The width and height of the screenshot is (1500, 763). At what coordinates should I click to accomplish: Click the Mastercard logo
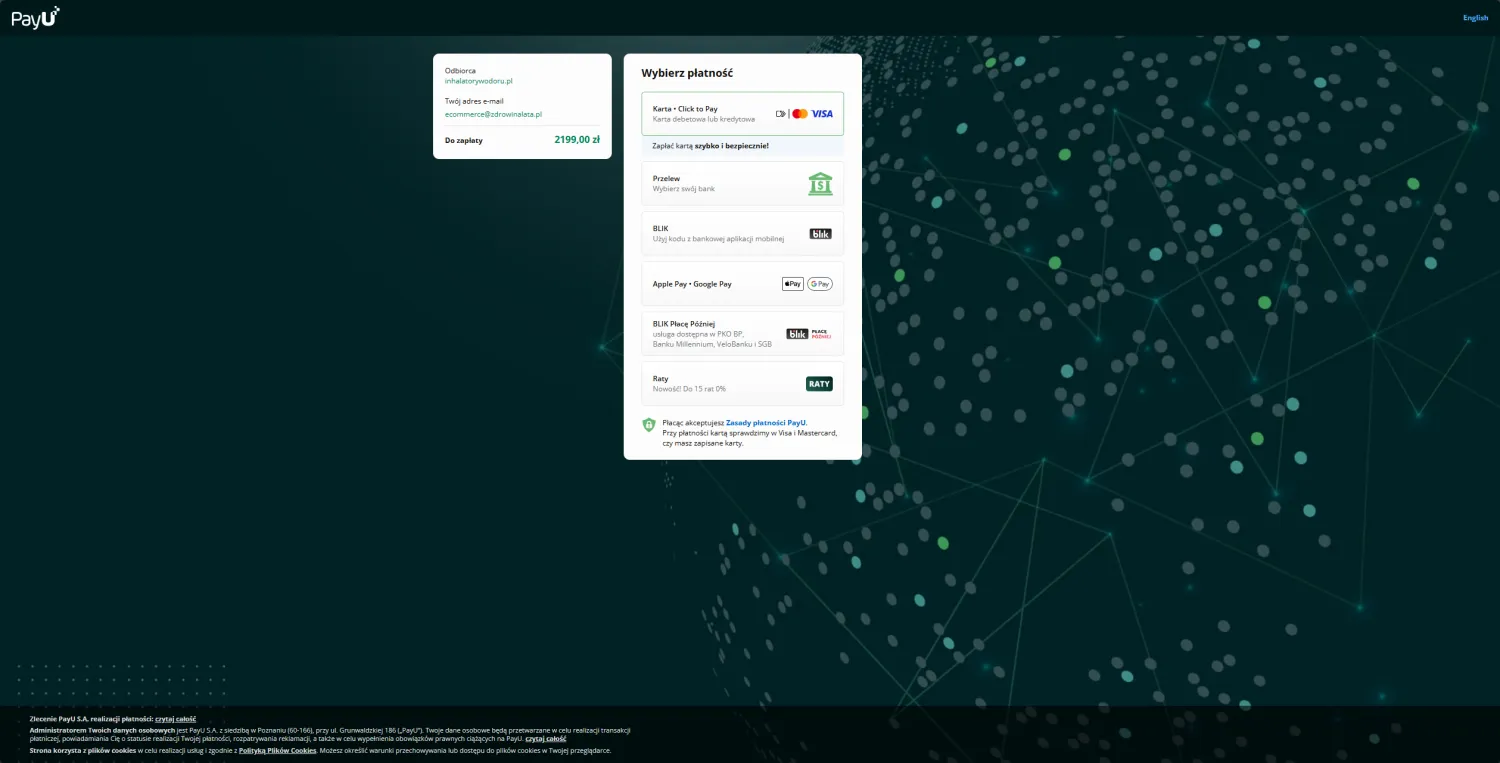tap(800, 114)
